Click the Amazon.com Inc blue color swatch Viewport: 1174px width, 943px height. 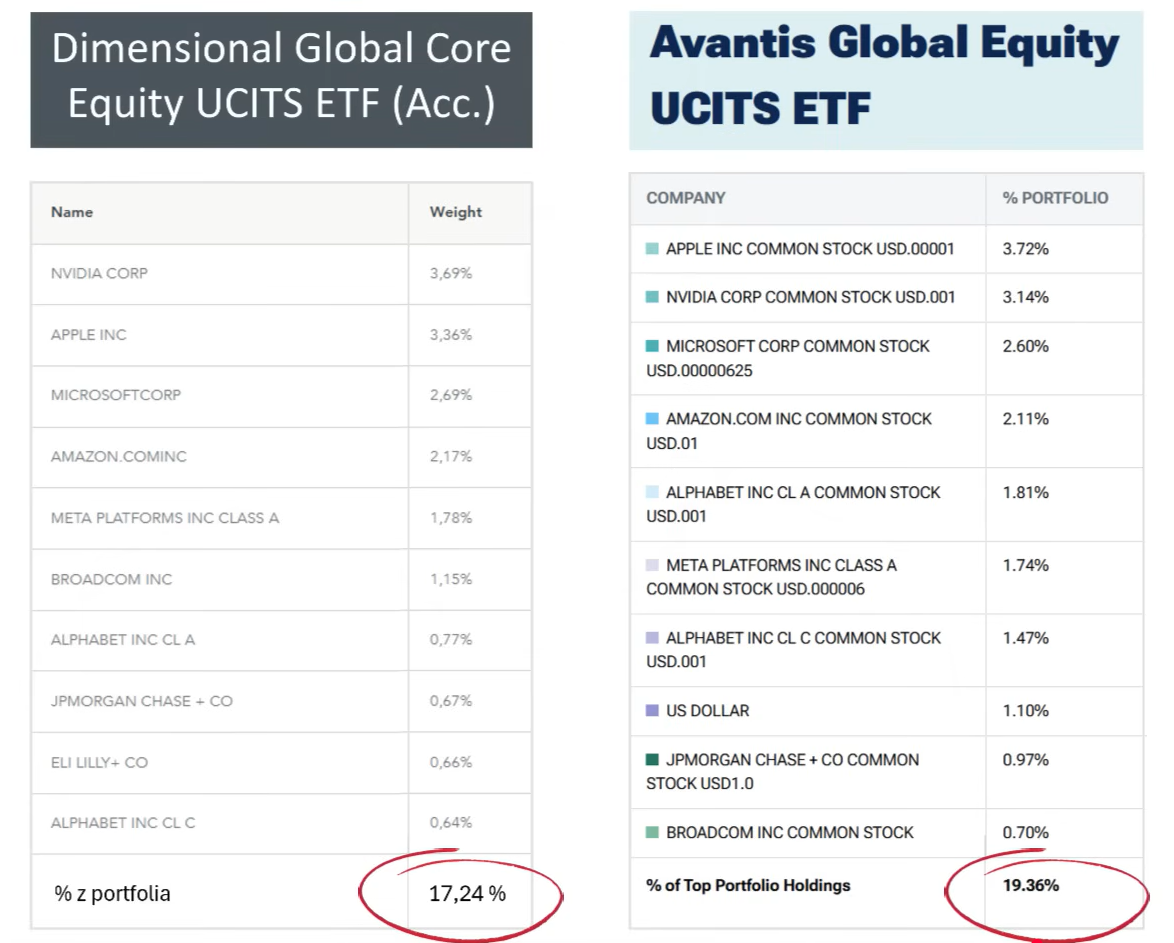tap(652, 419)
